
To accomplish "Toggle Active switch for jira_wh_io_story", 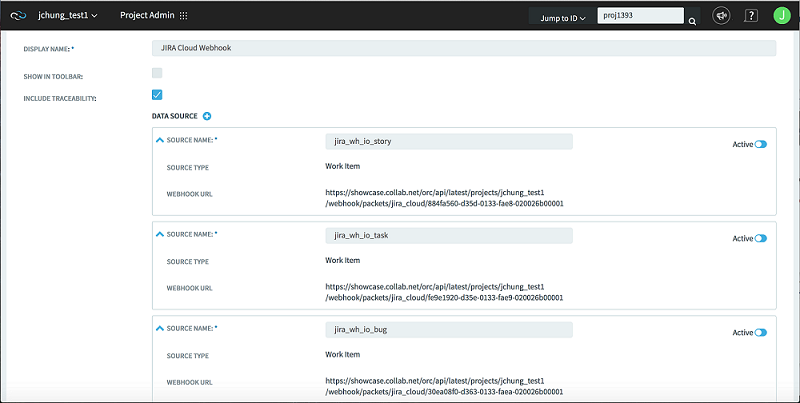I will (761, 144).
